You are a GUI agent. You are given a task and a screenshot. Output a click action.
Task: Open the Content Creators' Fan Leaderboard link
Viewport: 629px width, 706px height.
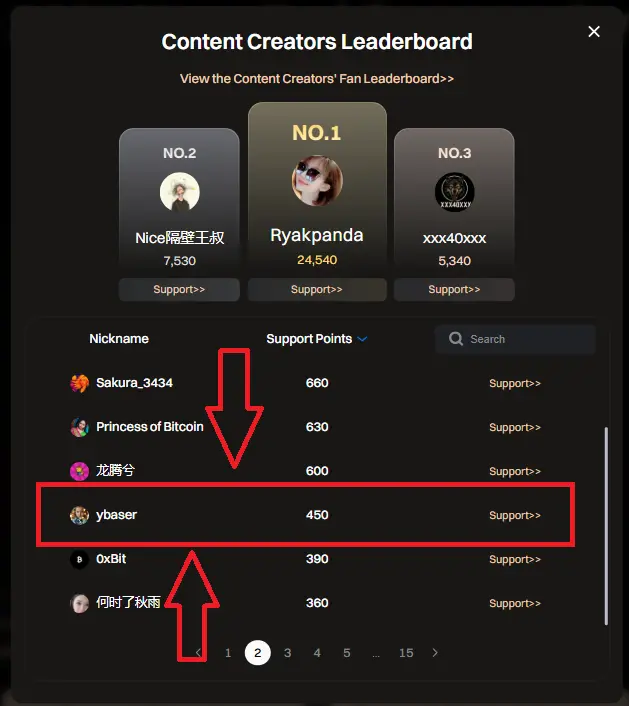317,79
